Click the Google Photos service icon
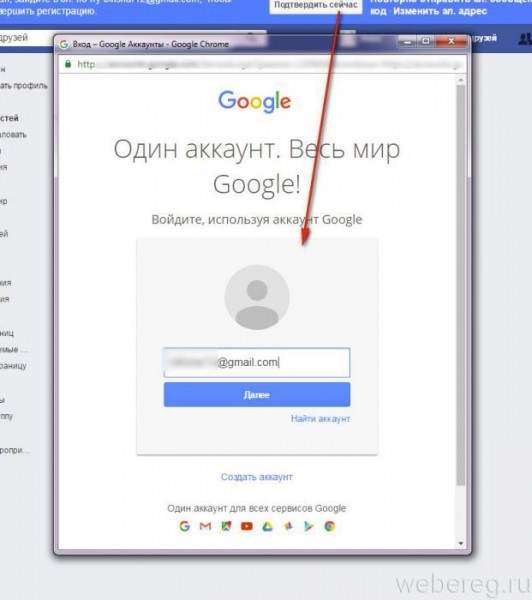This screenshot has height=600, width=532. (288, 527)
